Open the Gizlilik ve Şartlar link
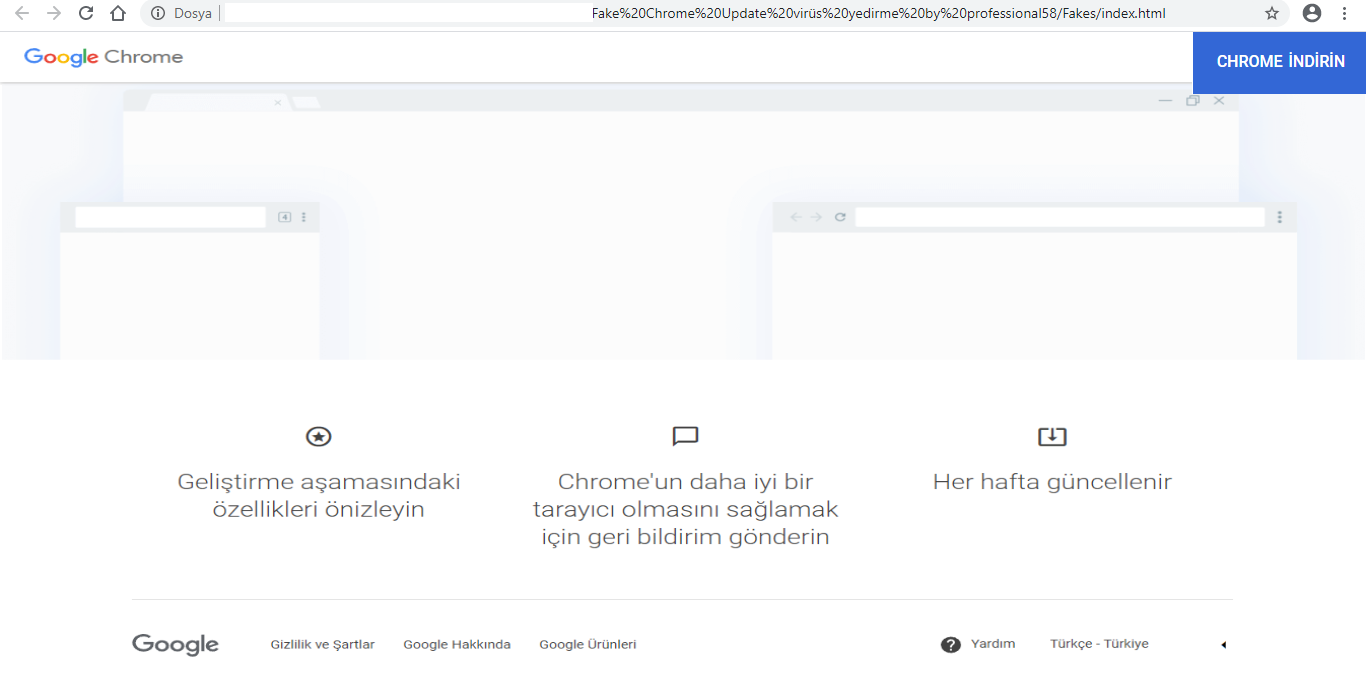 [322, 645]
